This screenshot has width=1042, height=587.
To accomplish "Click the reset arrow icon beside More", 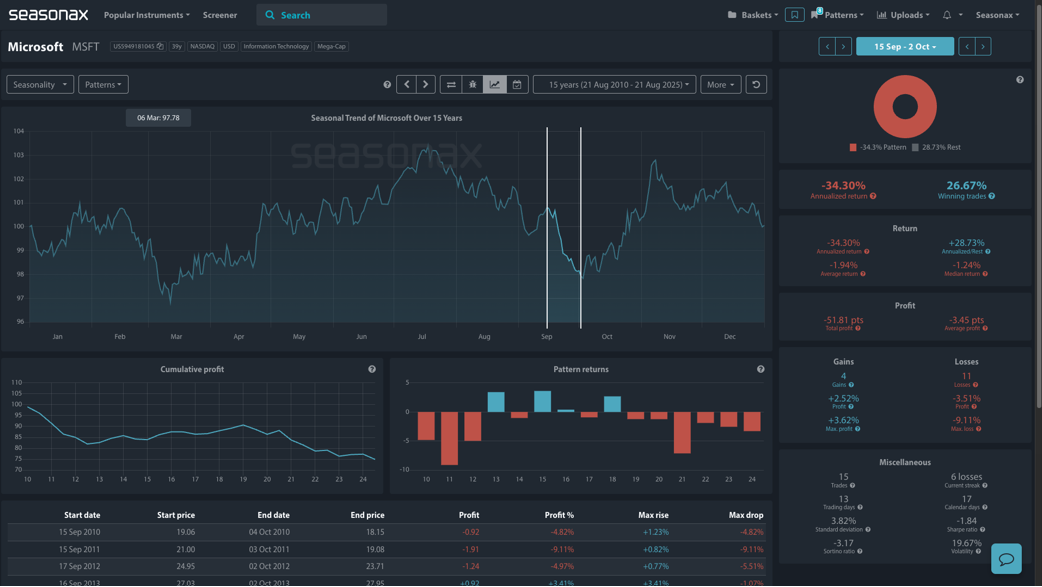I will click(756, 84).
